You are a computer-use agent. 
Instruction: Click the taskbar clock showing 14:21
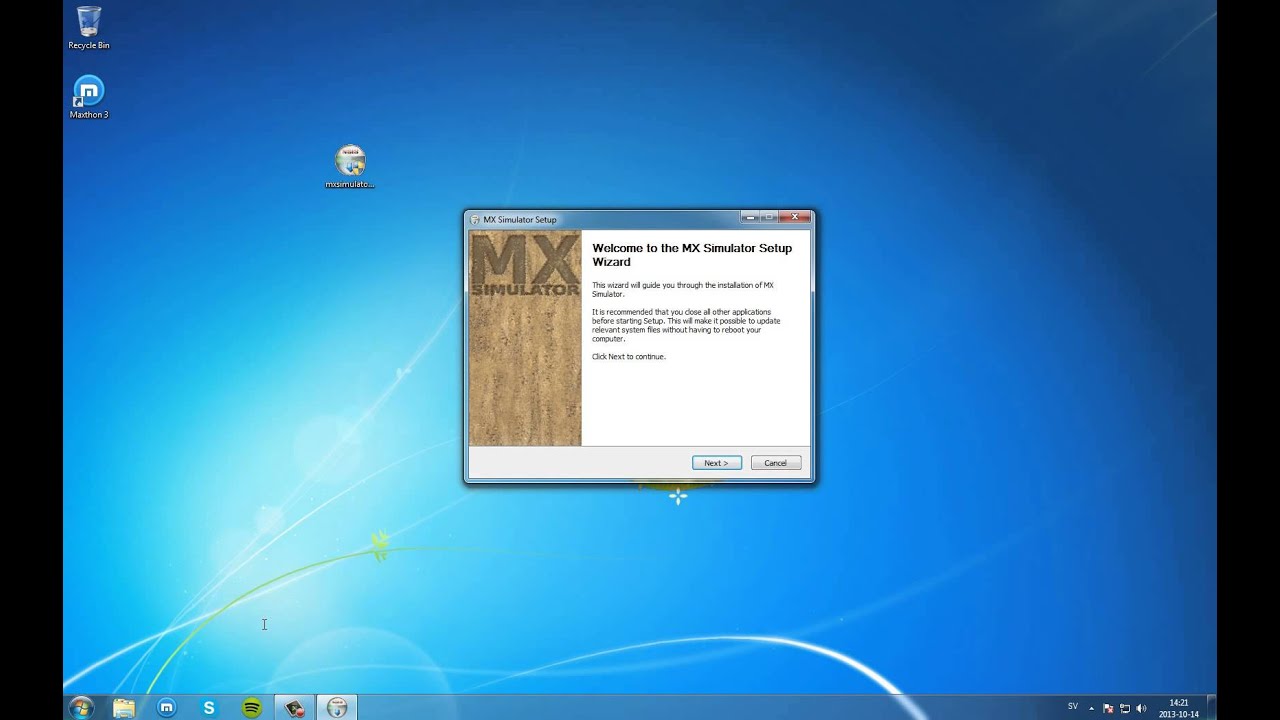click(1179, 708)
